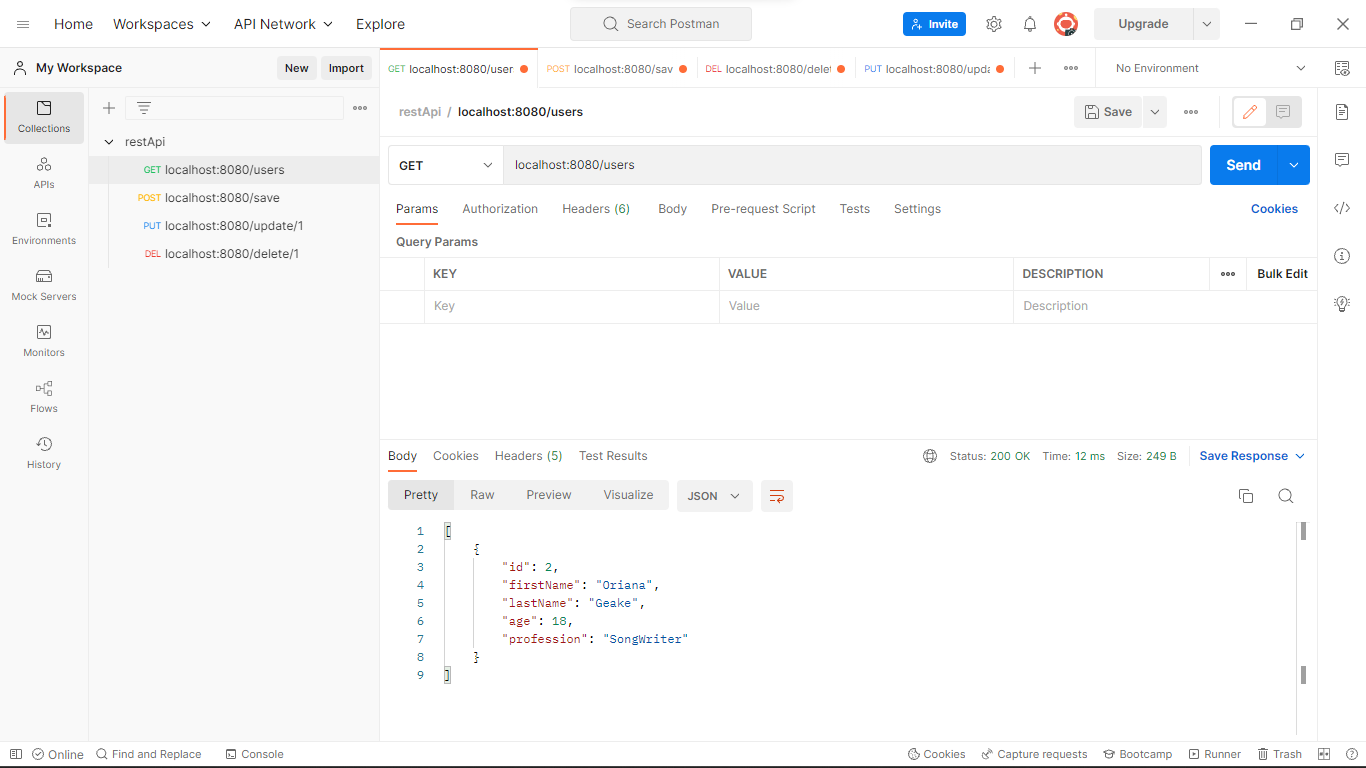Open the hamburger menu icon

tap(23, 24)
